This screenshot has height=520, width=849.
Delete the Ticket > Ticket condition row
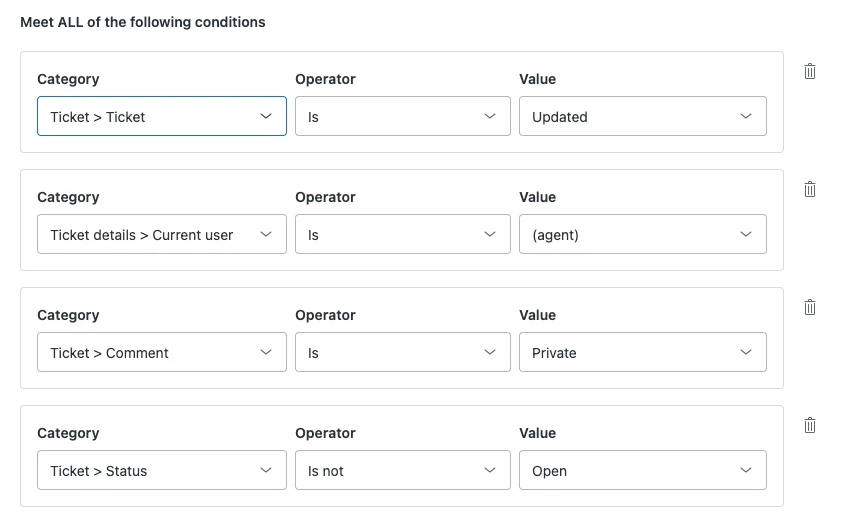(810, 71)
